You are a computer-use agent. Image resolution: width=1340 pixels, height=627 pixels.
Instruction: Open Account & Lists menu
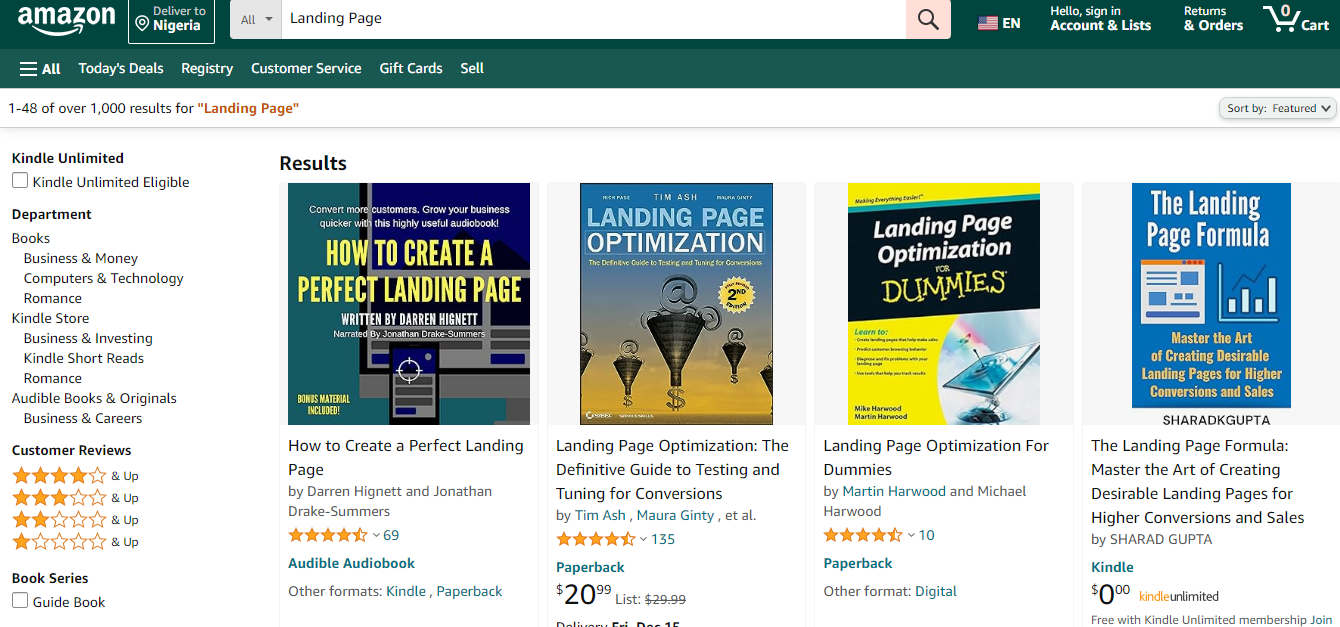pyautogui.click(x=1100, y=19)
